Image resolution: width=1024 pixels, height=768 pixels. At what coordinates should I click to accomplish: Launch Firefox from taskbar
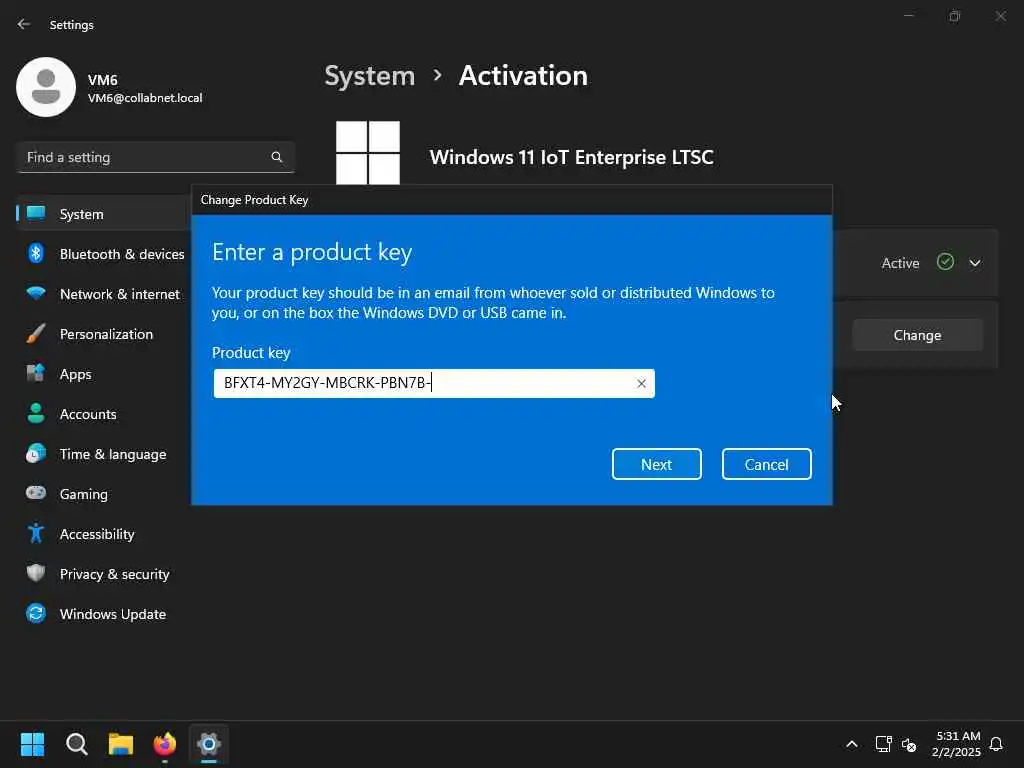(165, 744)
